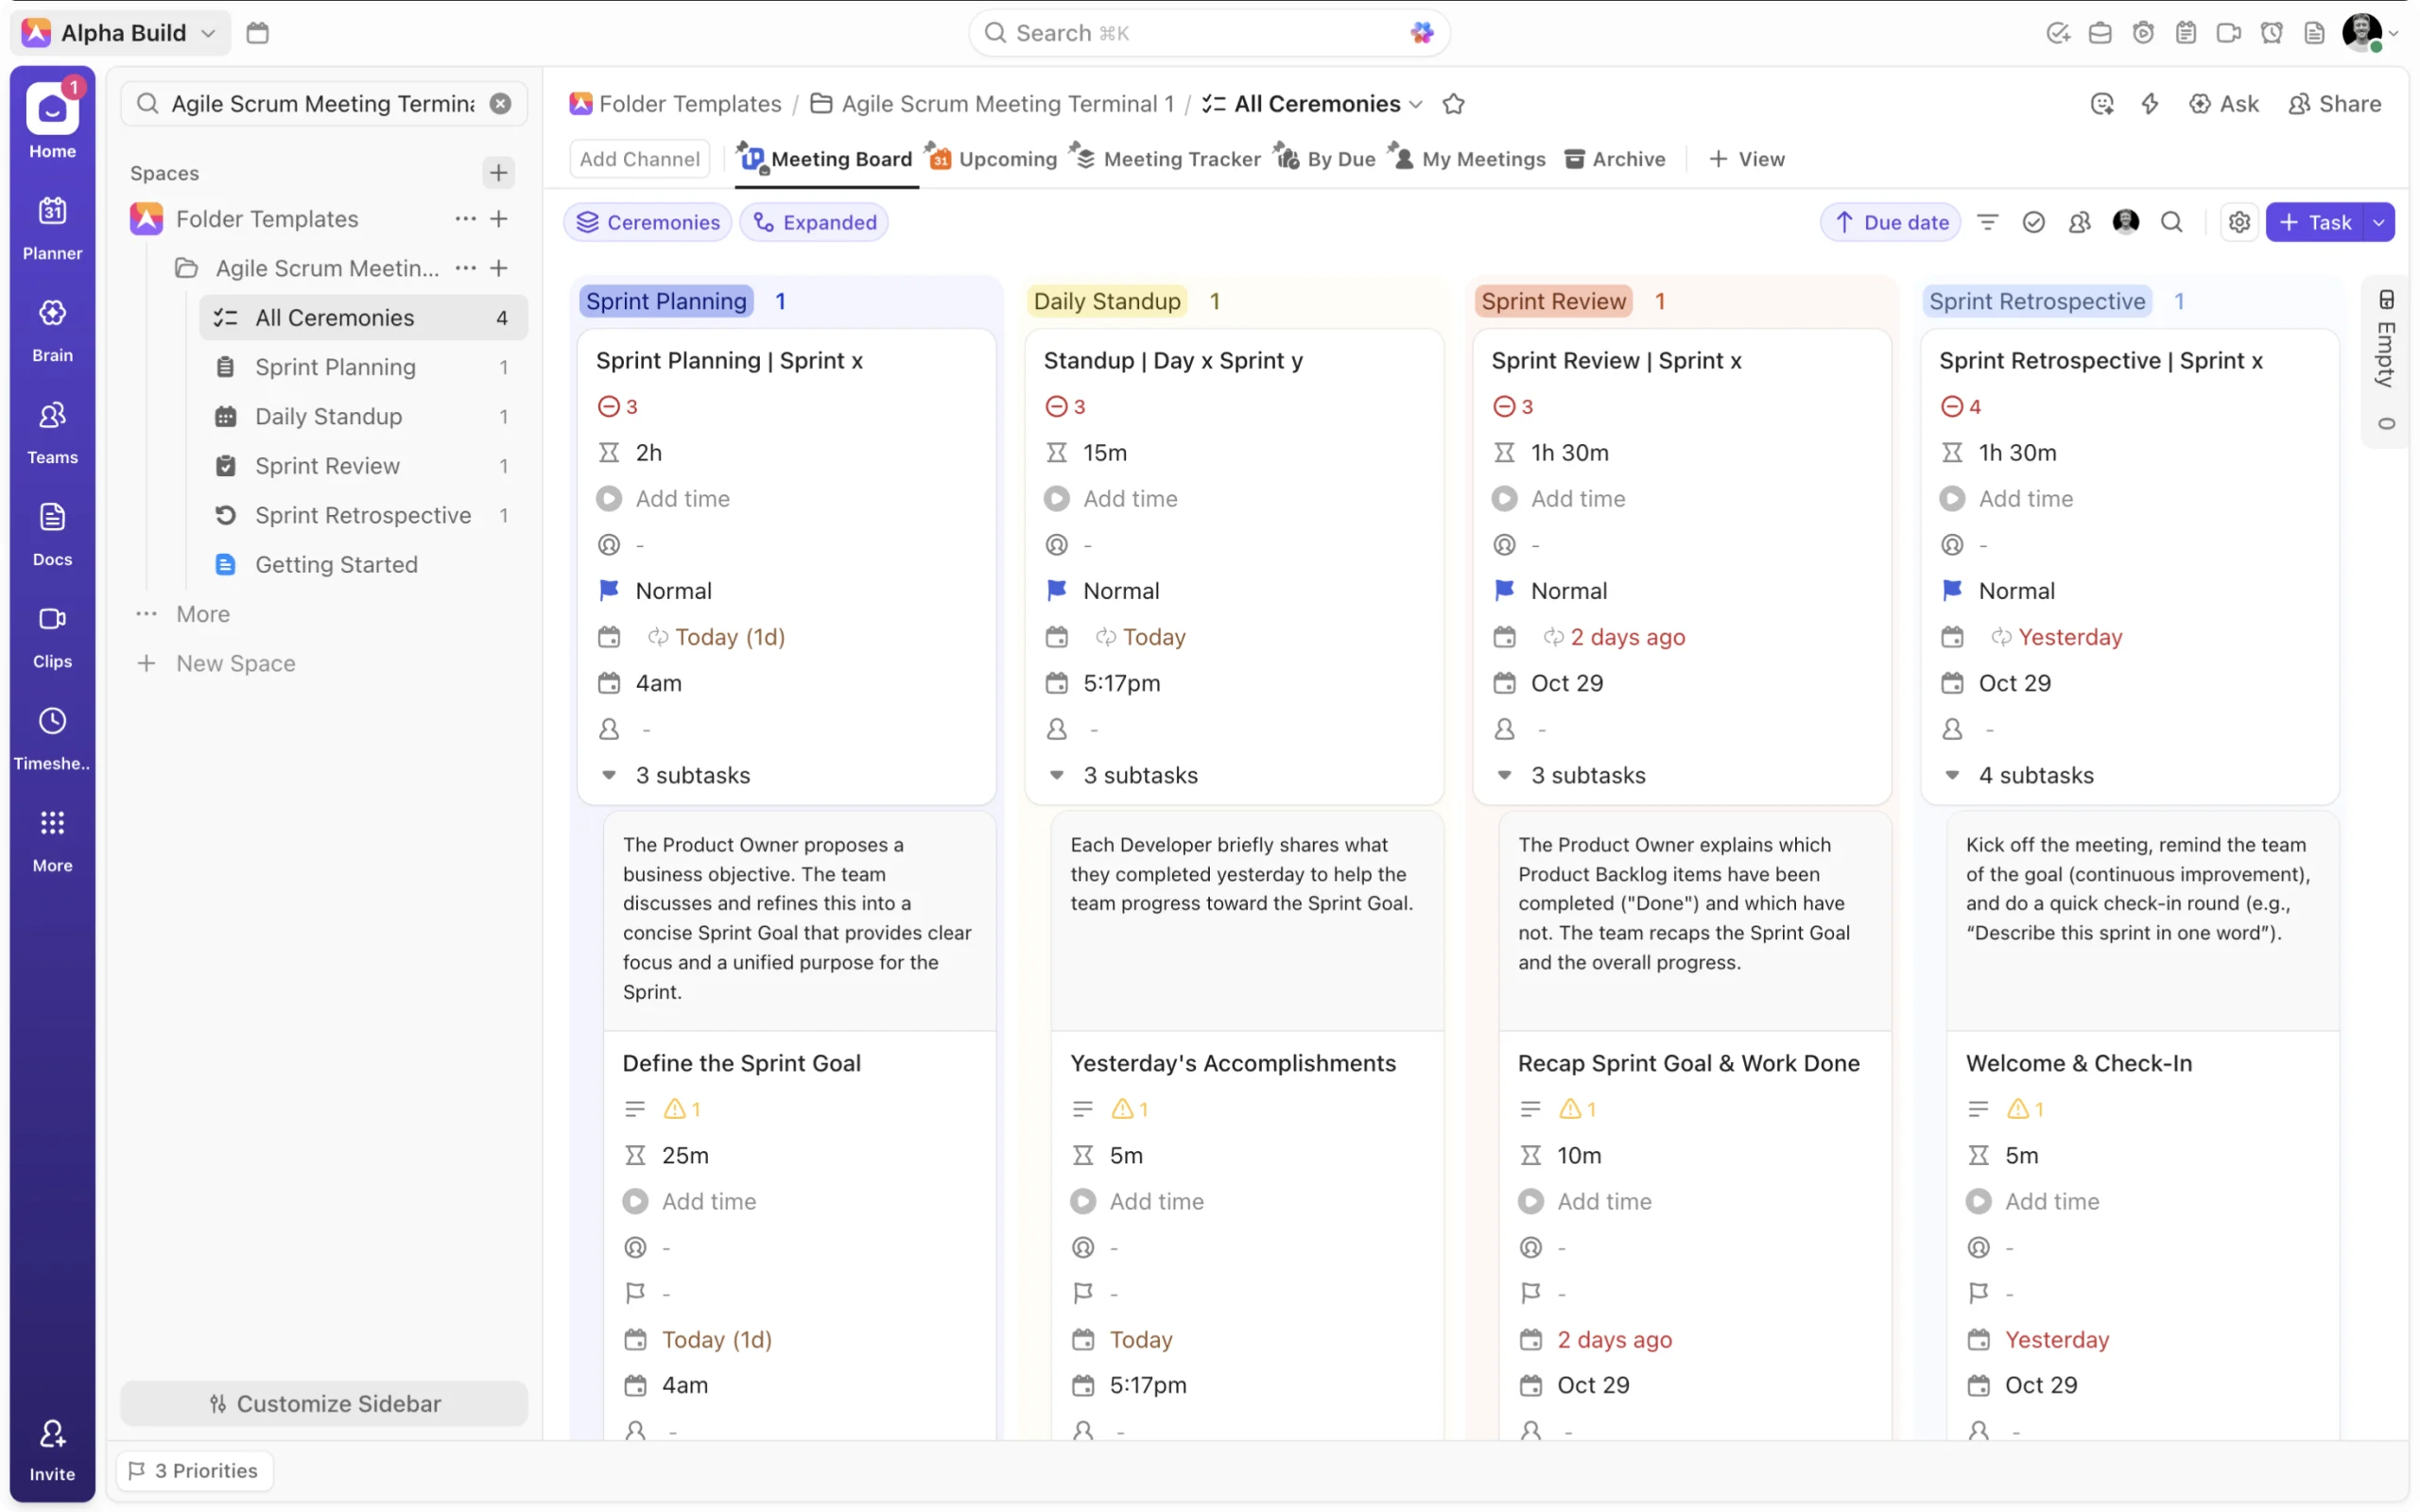The height and width of the screenshot is (1512, 2420).
Task: Open the Brain AI sidebar item
Action: [x=52, y=329]
